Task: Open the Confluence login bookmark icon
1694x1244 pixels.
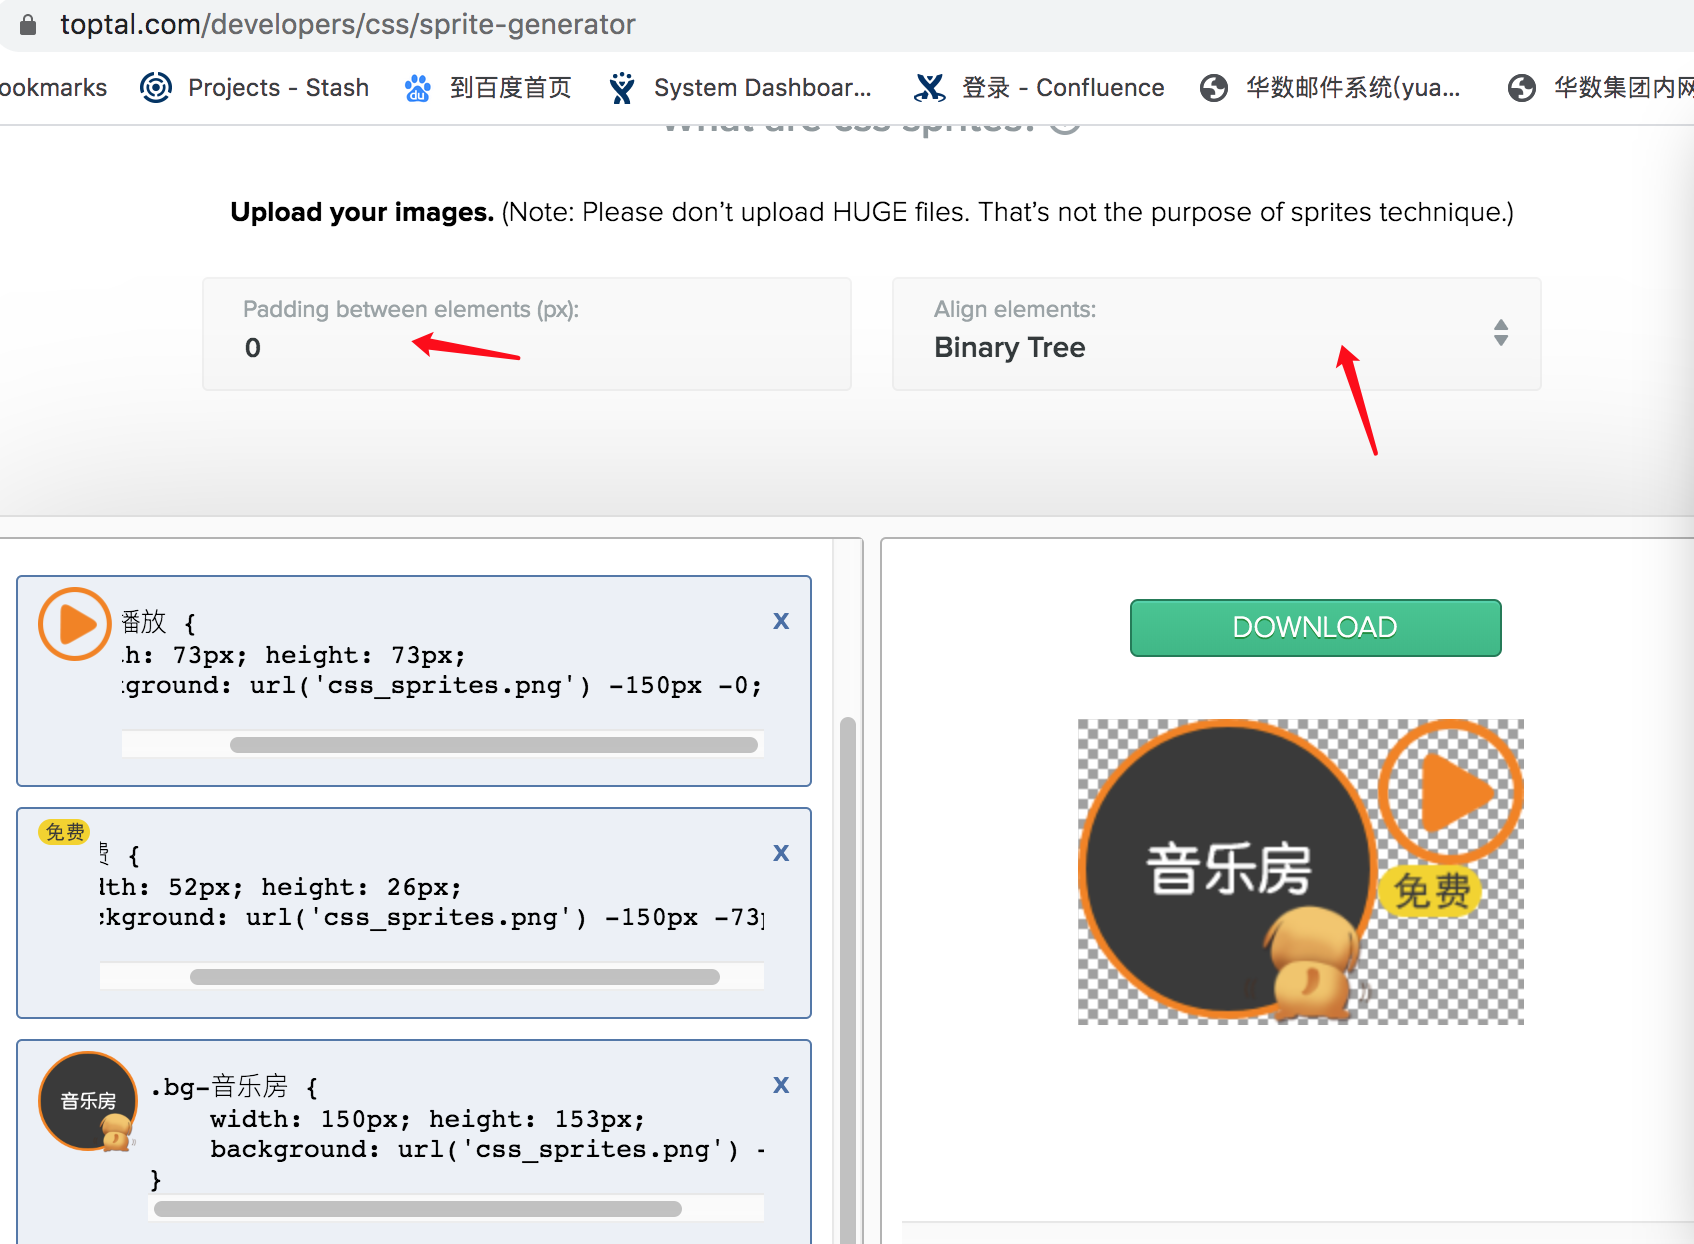Action: tap(930, 87)
